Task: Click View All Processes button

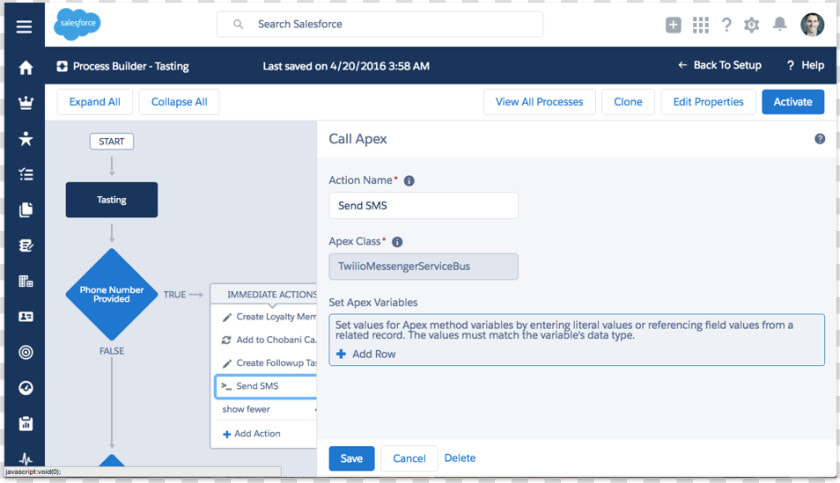Action: pos(539,102)
